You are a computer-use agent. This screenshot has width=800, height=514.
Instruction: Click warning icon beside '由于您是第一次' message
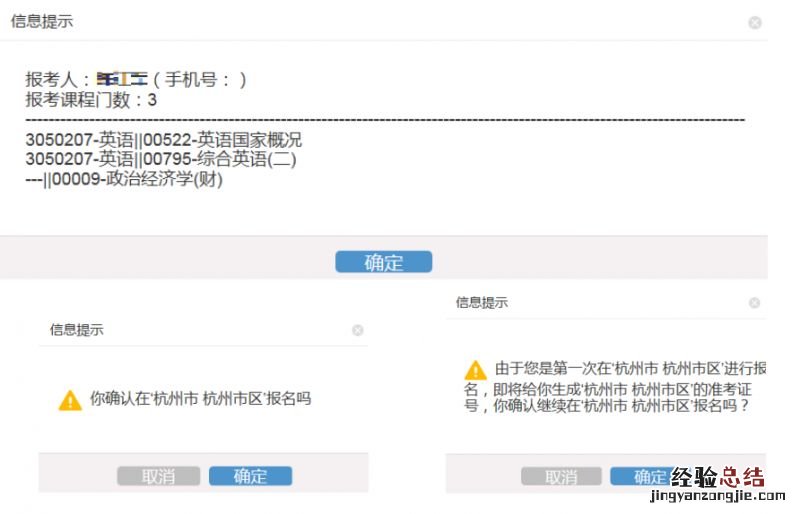pos(476,370)
